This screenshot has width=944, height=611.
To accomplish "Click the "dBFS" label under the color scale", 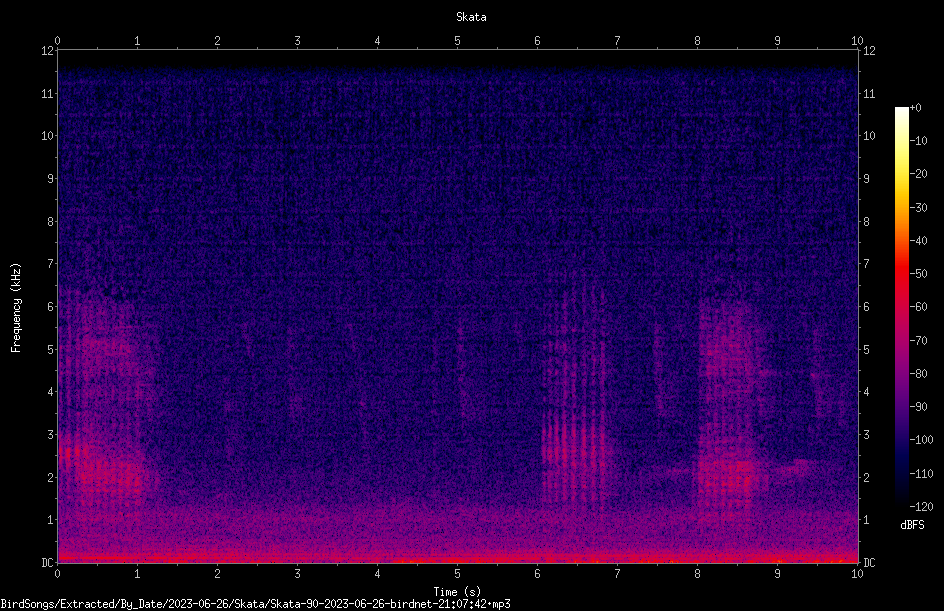I will click(x=912, y=525).
